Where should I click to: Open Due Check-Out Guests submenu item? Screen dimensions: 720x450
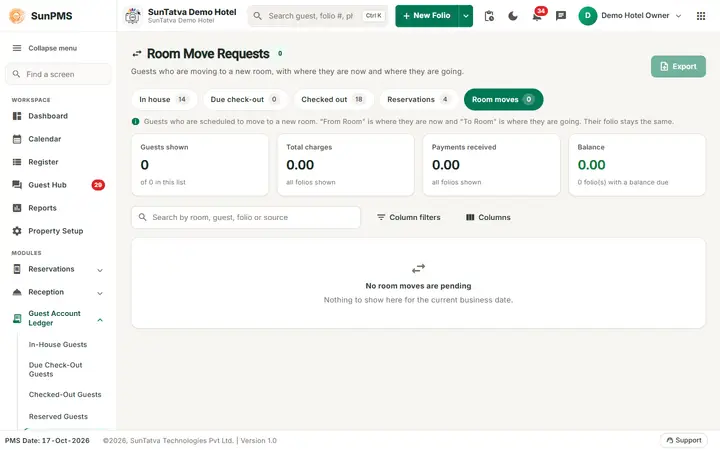click(55, 370)
